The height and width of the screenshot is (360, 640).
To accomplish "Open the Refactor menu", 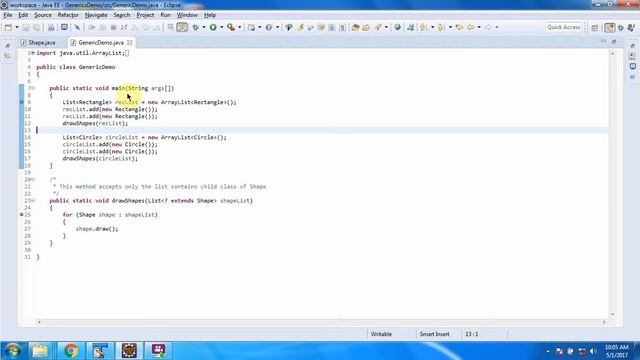I will pos(68,15).
